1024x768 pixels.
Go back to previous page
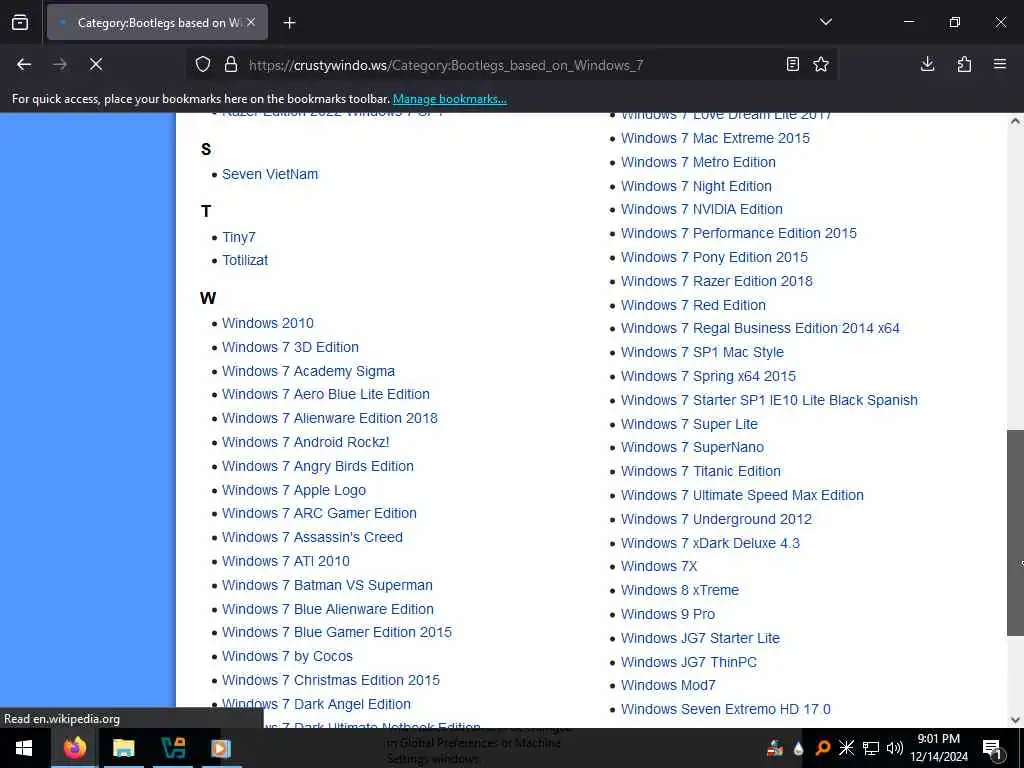point(24,64)
